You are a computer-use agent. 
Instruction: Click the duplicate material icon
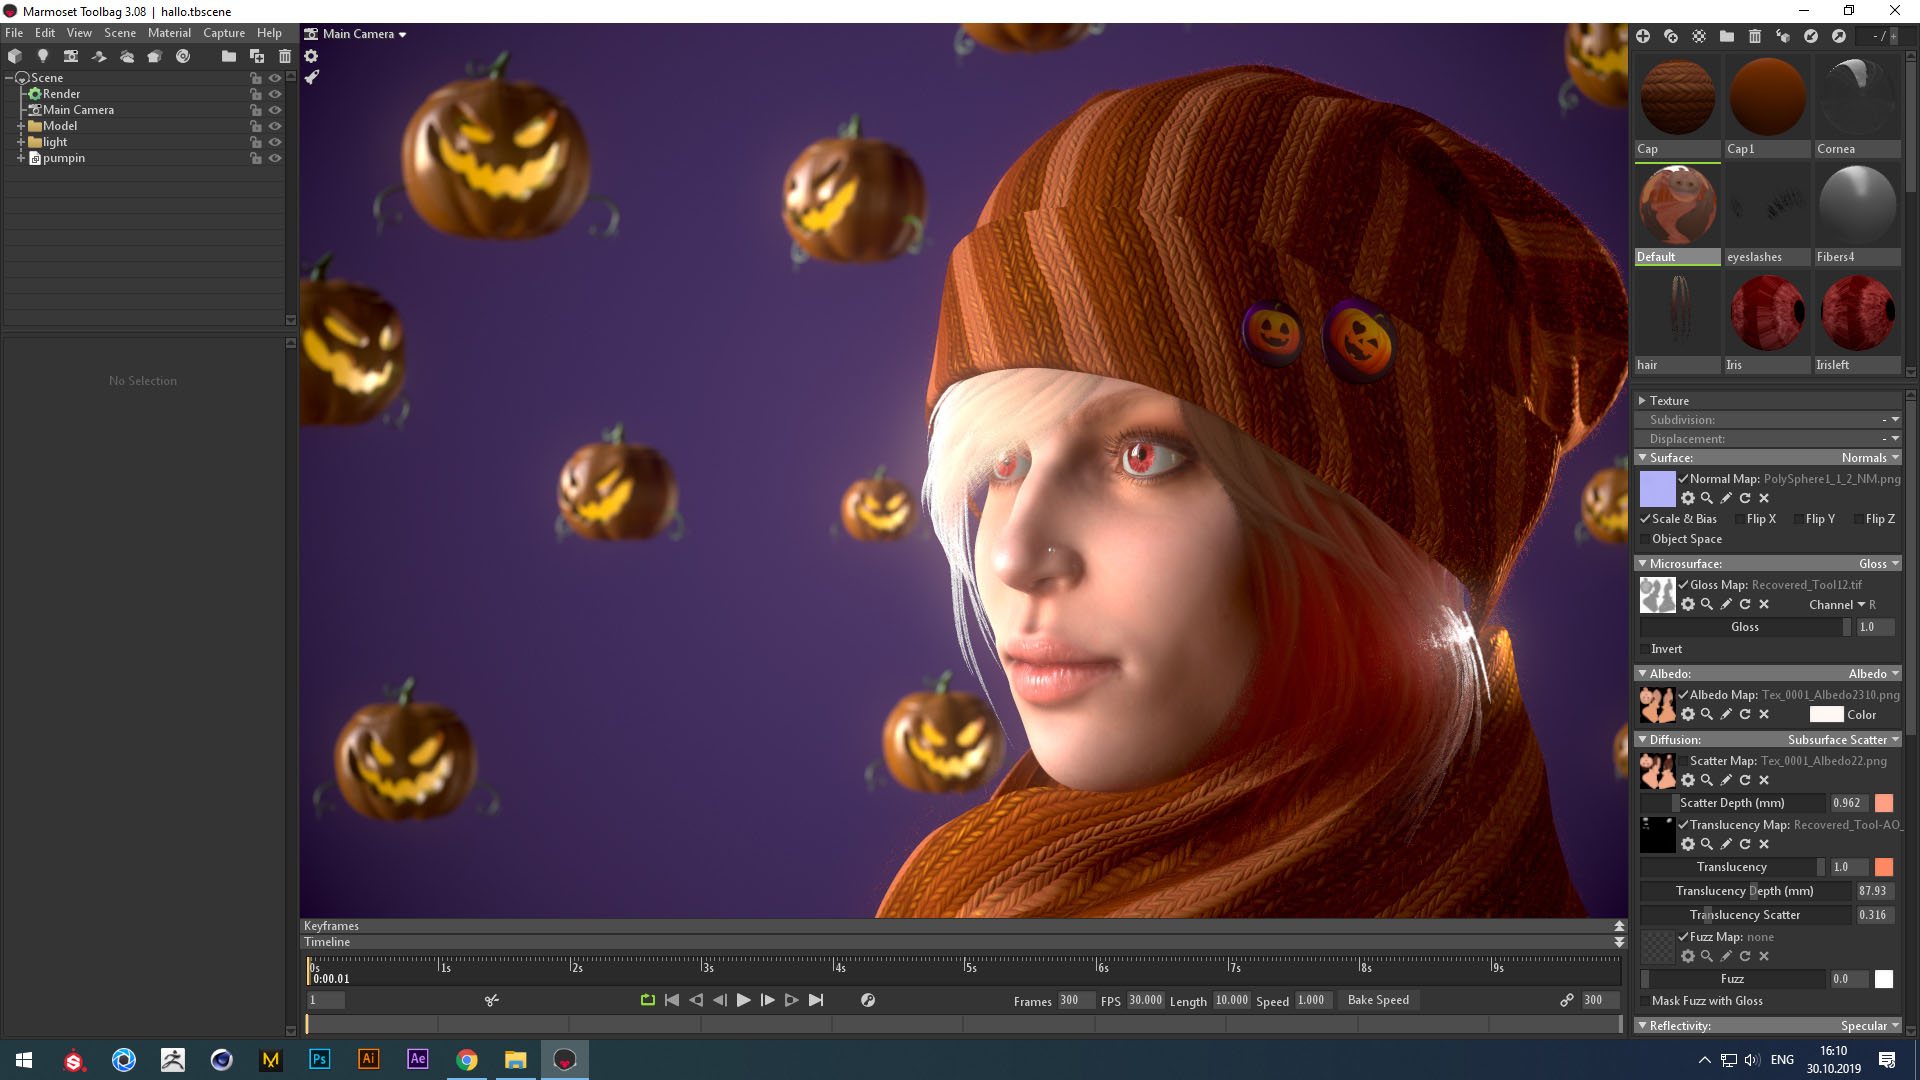pos(1671,36)
